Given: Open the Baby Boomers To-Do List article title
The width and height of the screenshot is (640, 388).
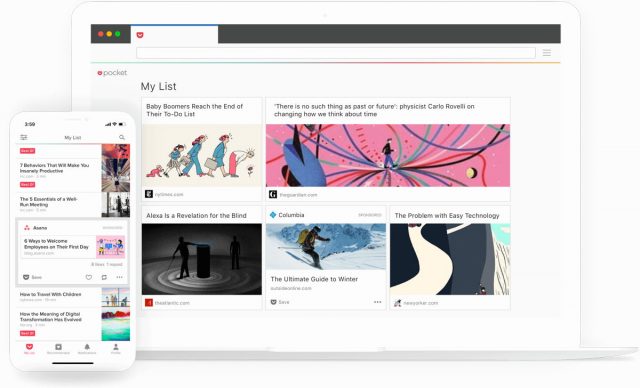Looking at the screenshot, I should tap(194, 110).
